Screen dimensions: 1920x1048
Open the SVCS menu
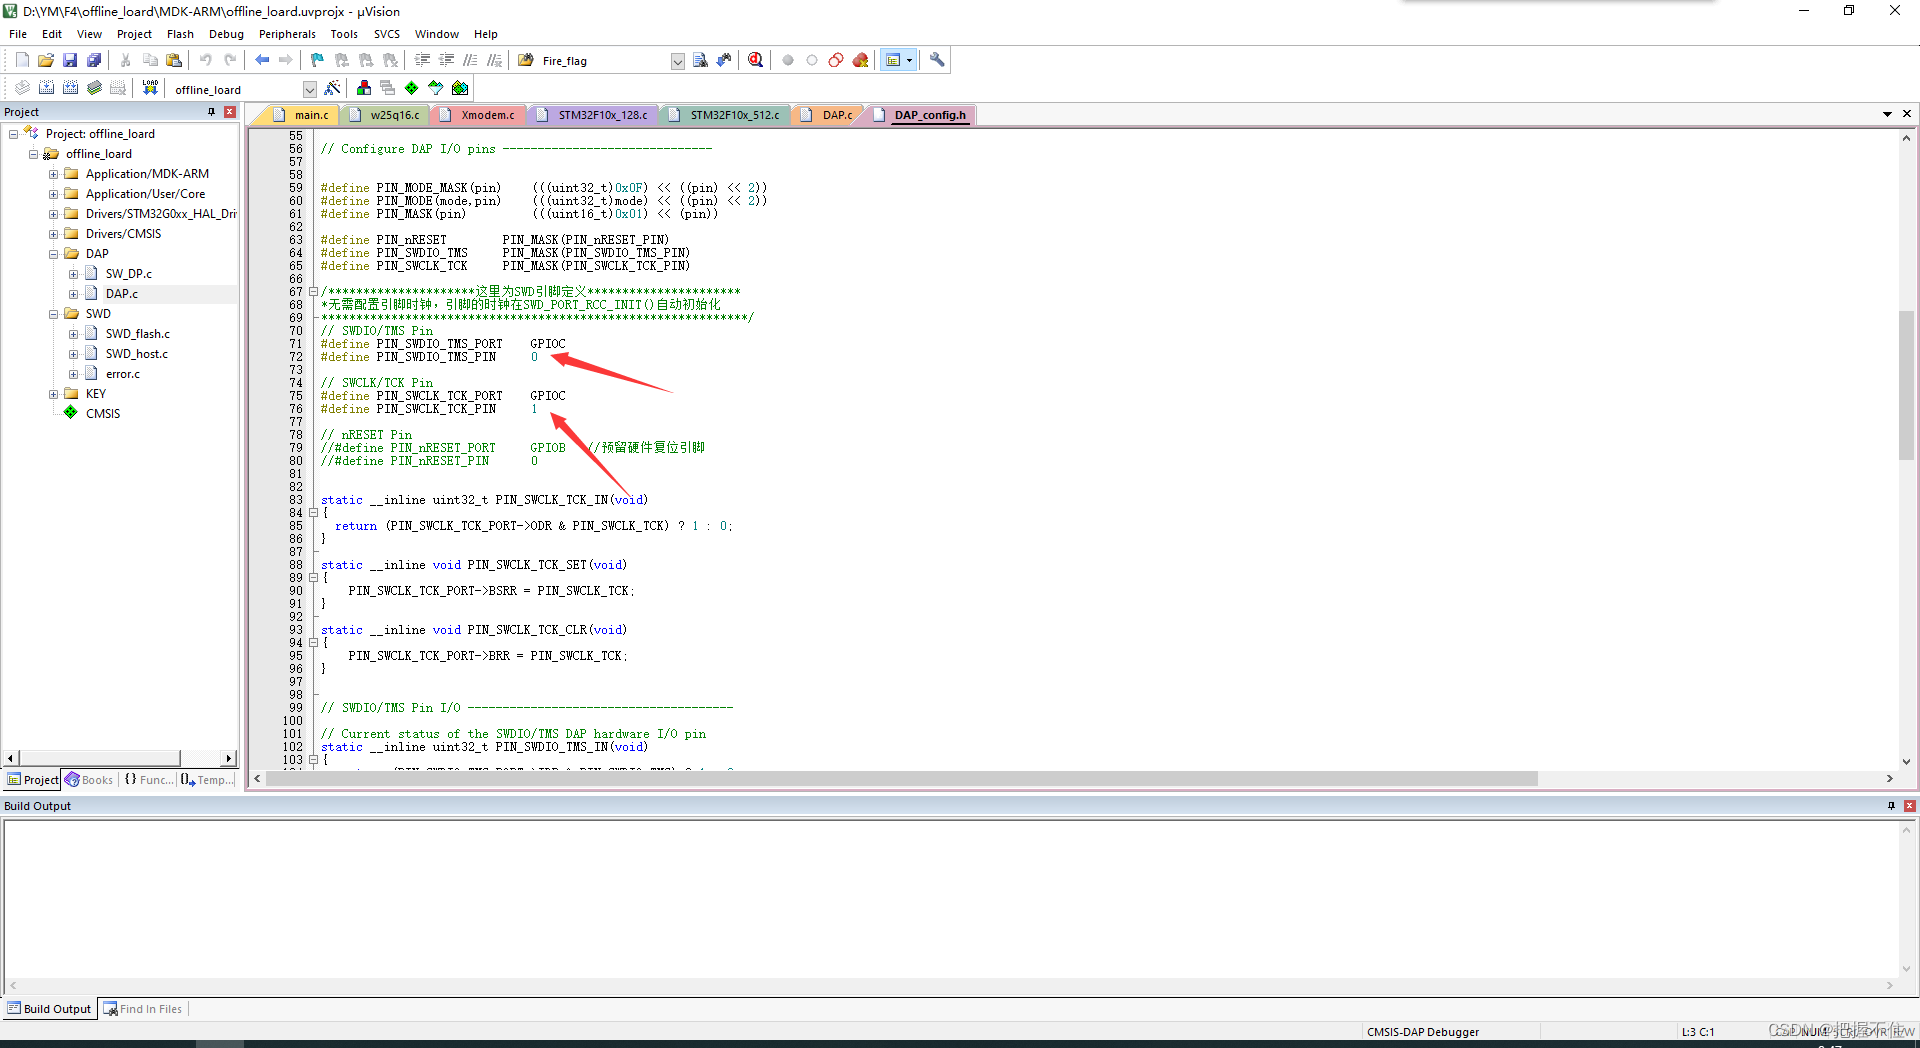point(387,34)
